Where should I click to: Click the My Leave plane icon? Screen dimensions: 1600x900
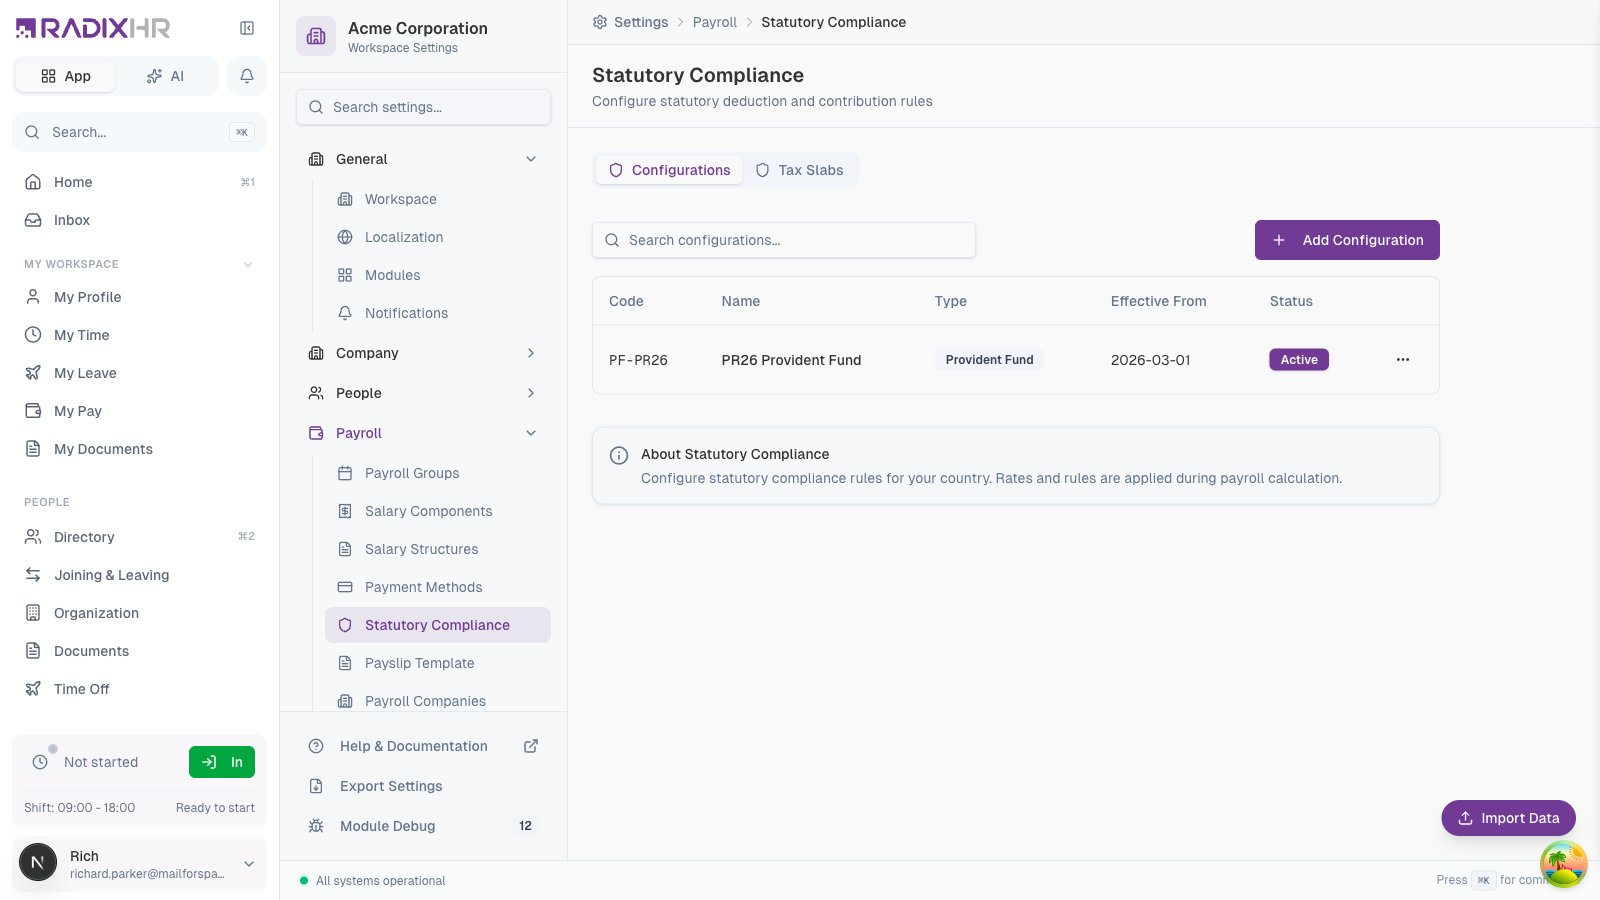pos(33,373)
